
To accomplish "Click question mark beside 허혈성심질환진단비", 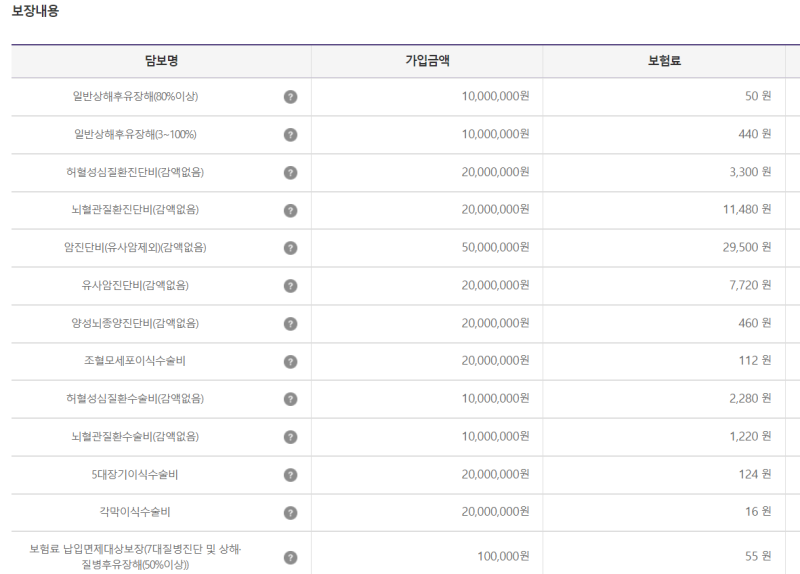I will tap(290, 172).
